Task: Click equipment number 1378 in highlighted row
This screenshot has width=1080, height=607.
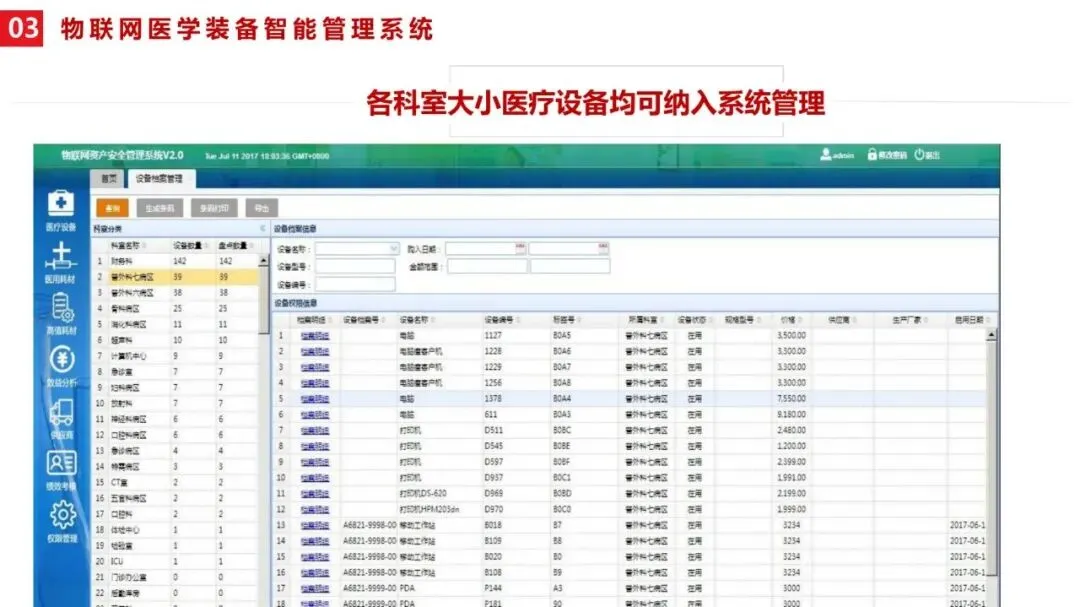Action: point(493,399)
